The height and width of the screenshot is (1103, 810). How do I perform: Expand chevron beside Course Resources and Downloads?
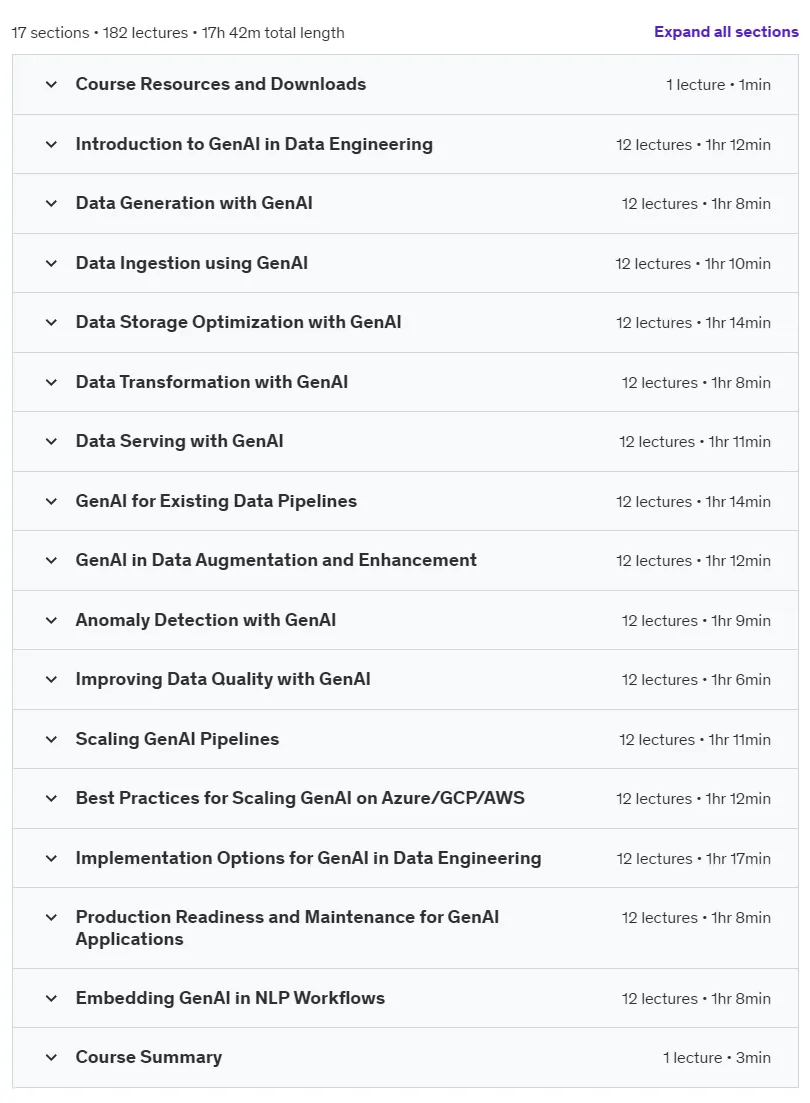[51, 84]
